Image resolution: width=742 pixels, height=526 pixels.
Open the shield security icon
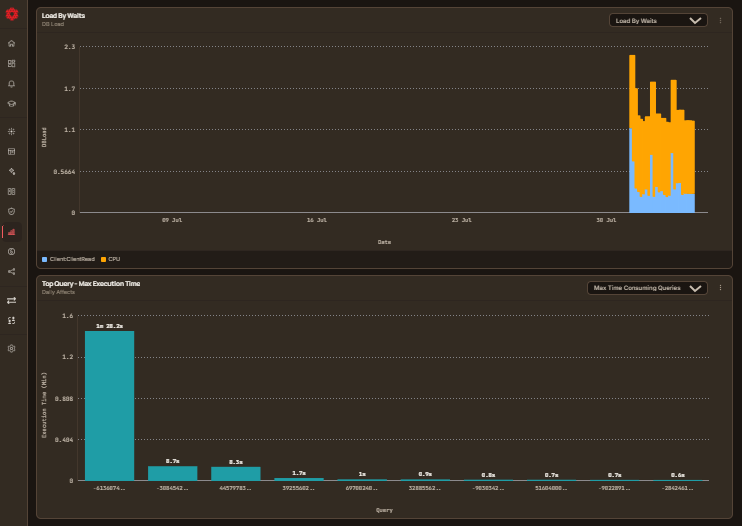pos(12,211)
